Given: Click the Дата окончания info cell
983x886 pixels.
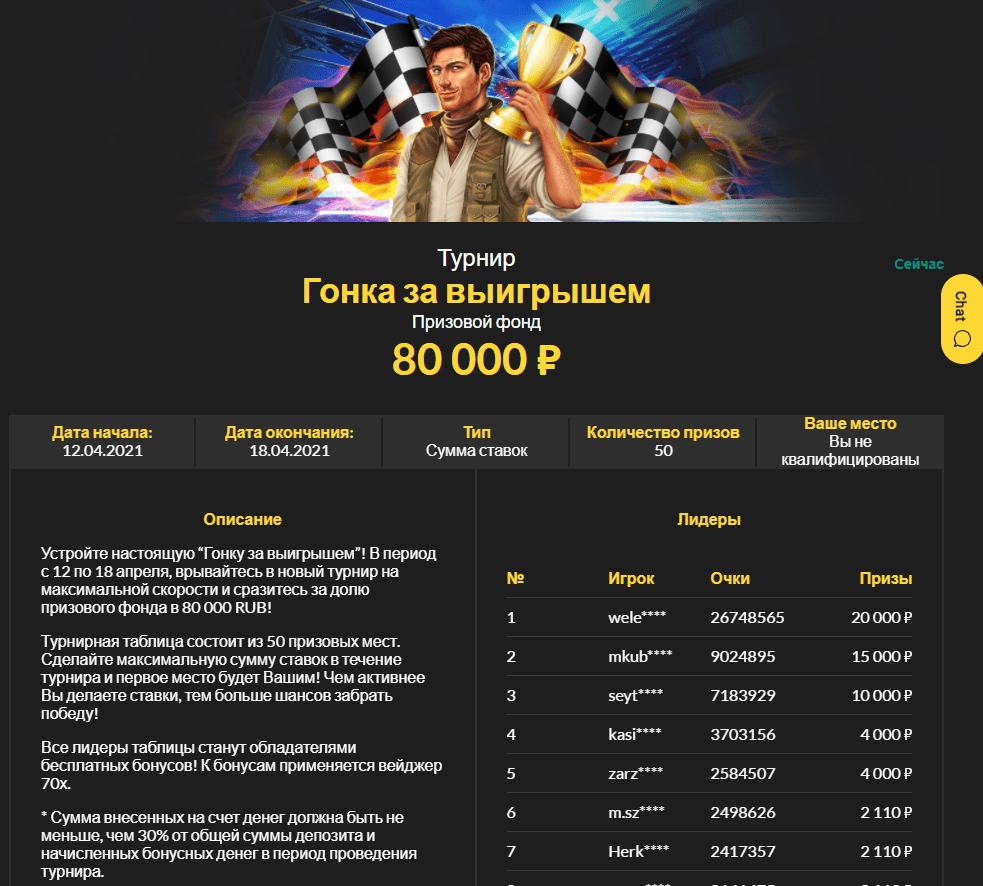Looking at the screenshot, I should click(289, 441).
